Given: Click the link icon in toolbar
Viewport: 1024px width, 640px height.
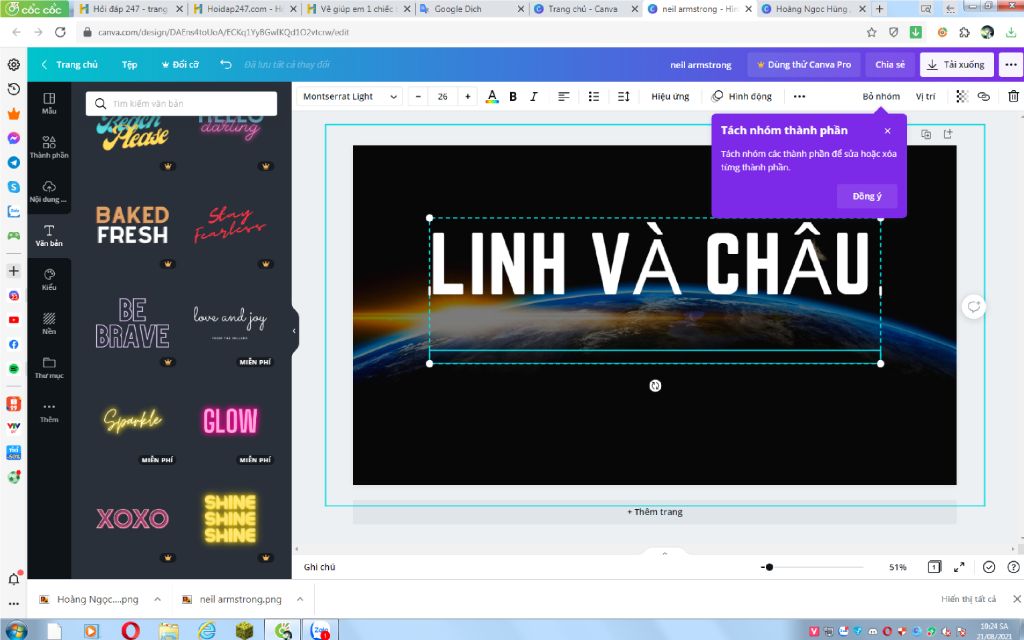Looking at the screenshot, I should (984, 97).
